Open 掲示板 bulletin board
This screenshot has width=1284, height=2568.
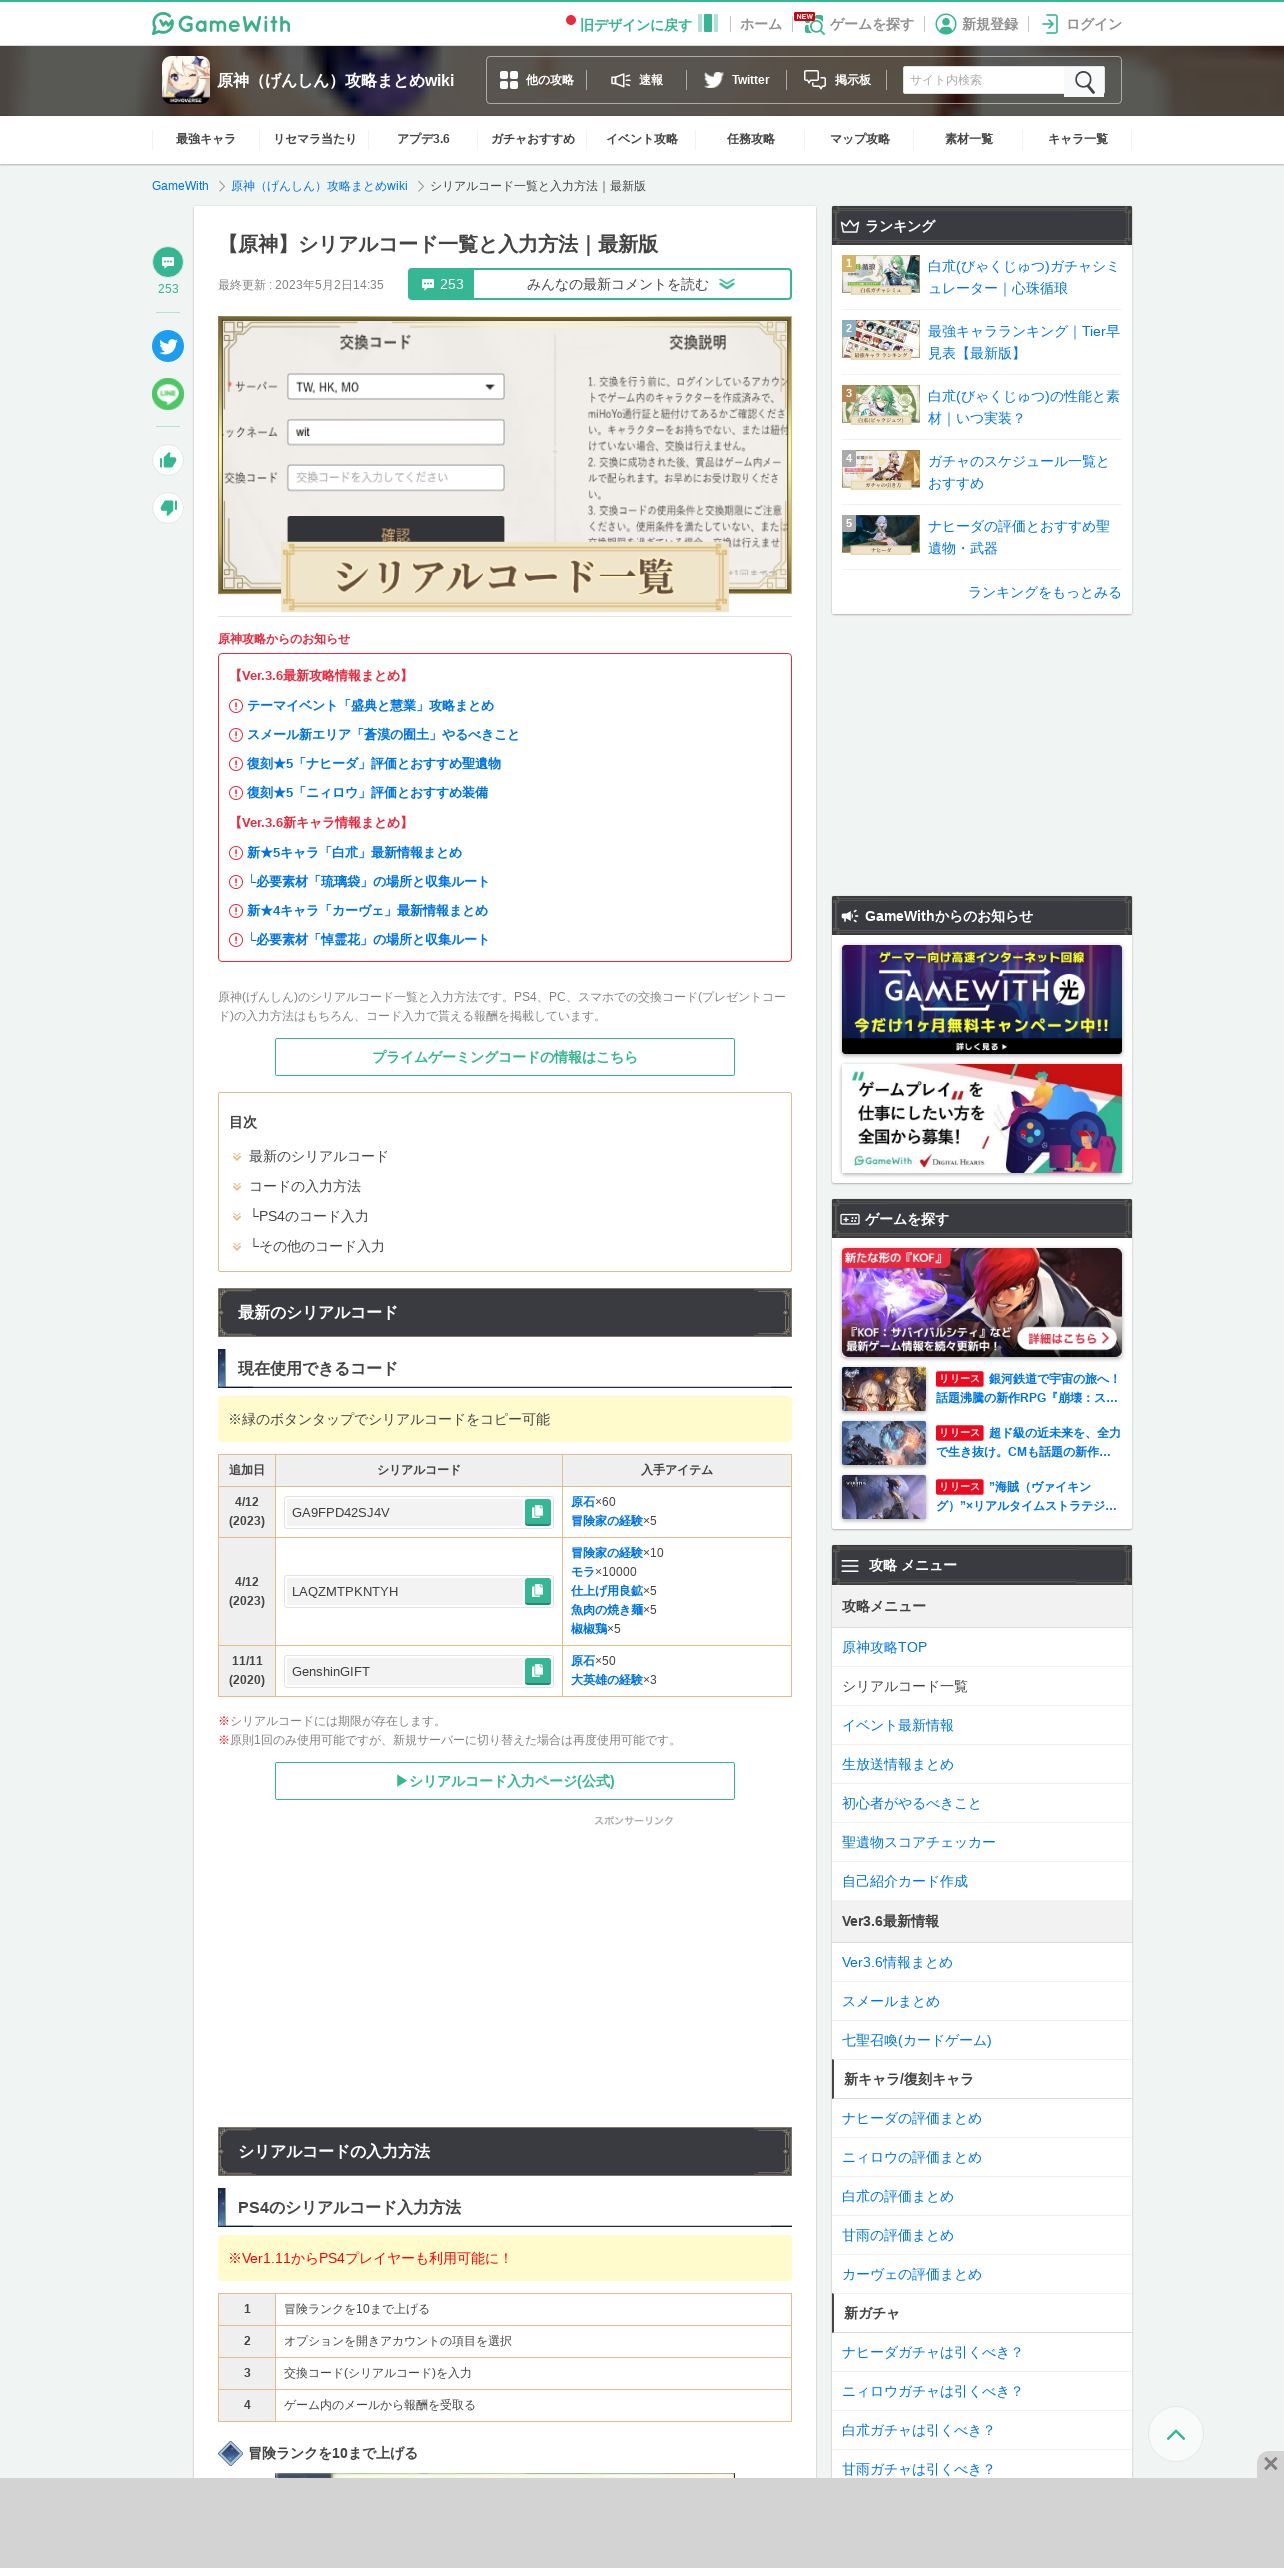(x=838, y=80)
